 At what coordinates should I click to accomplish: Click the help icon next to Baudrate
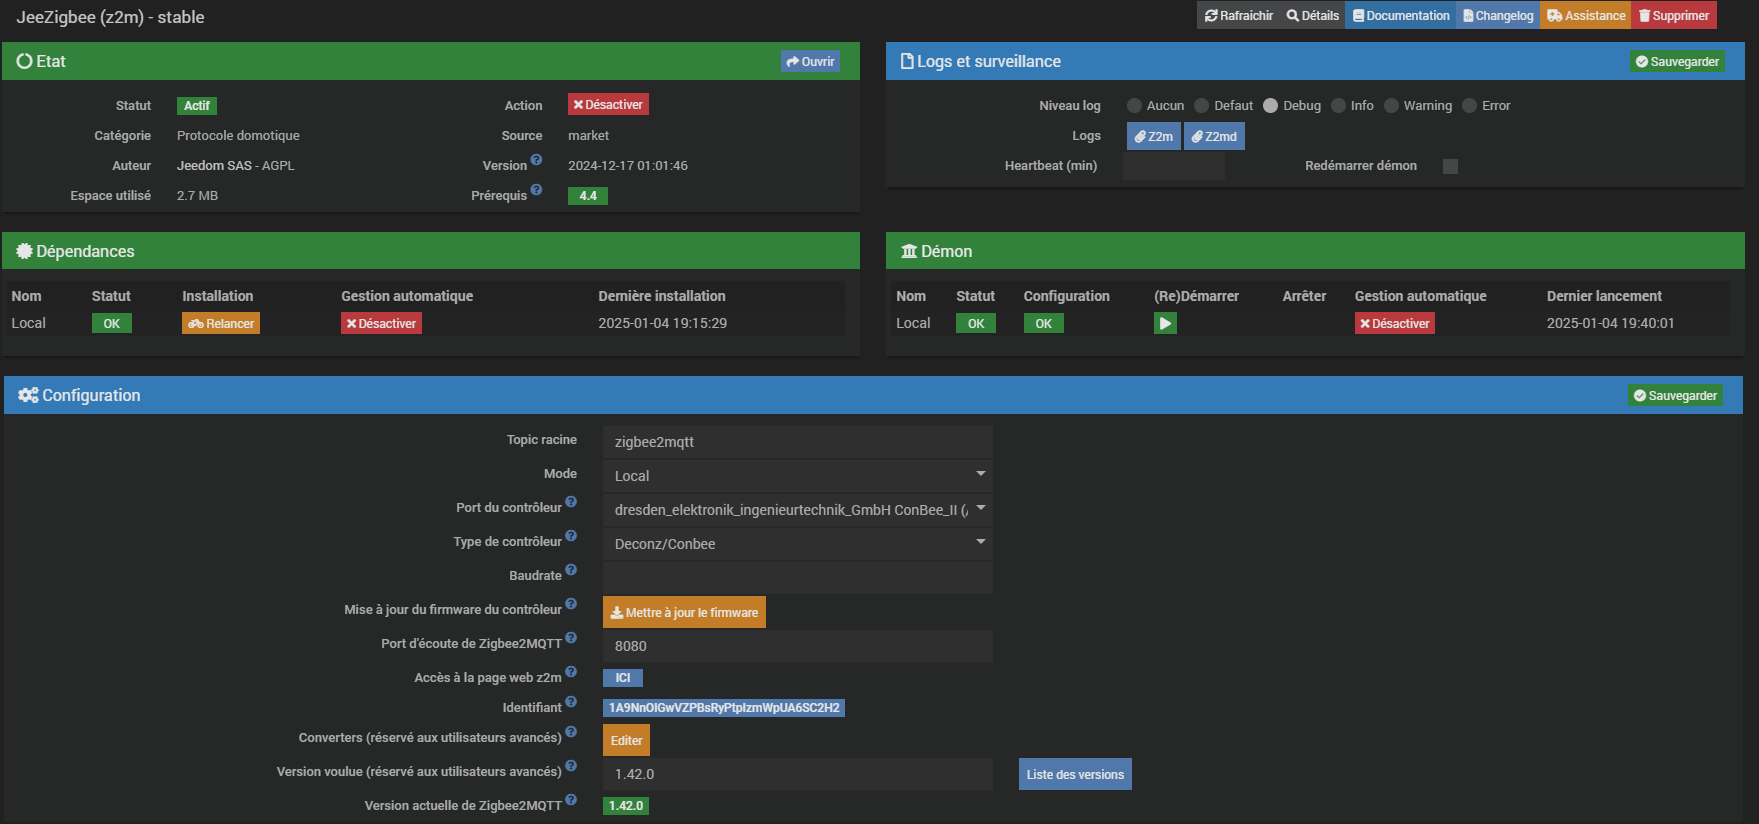tap(571, 570)
